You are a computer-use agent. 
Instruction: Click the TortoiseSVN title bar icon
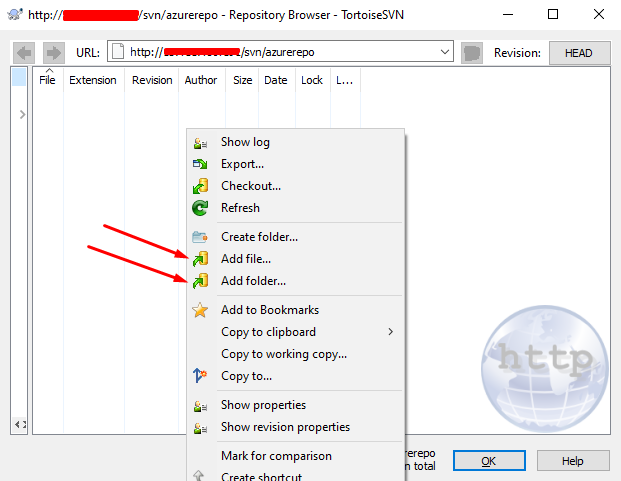click(x=15, y=15)
